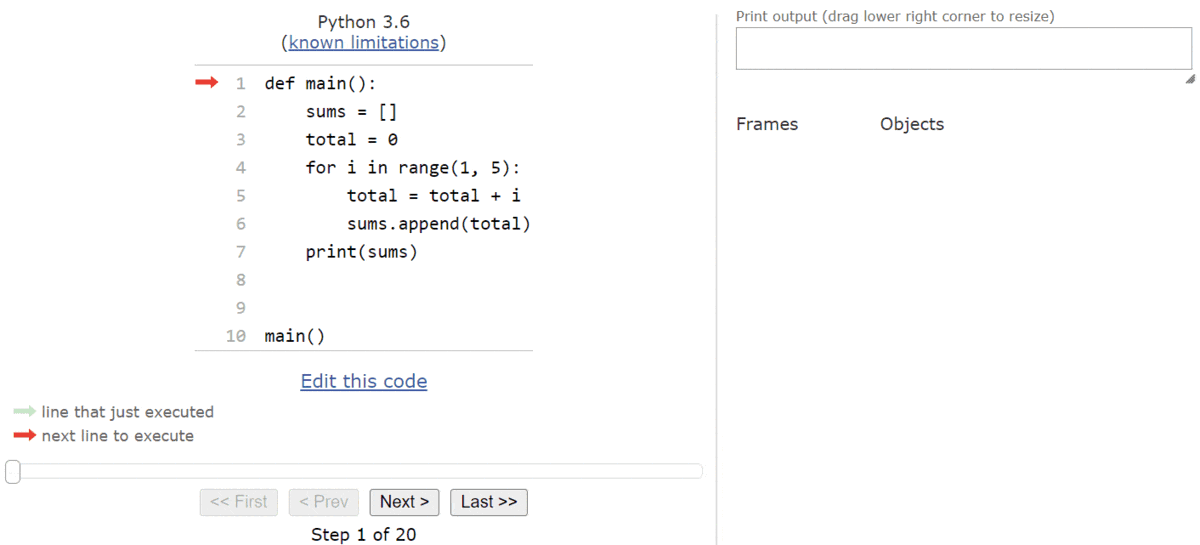Click the Objects heading
The width and height of the screenshot is (1200, 545).
(x=912, y=124)
